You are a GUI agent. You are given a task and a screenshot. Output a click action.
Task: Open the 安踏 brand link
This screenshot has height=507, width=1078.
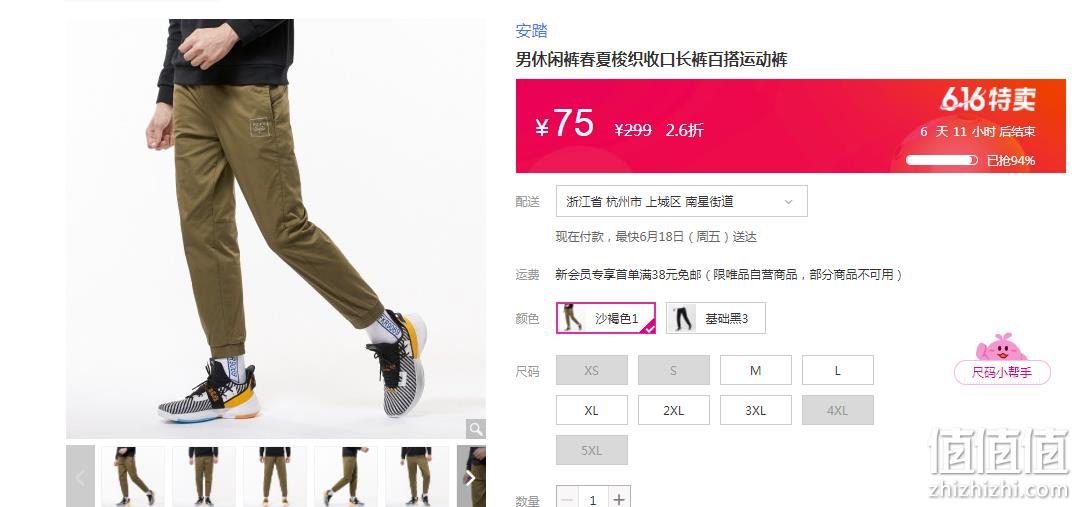531,30
